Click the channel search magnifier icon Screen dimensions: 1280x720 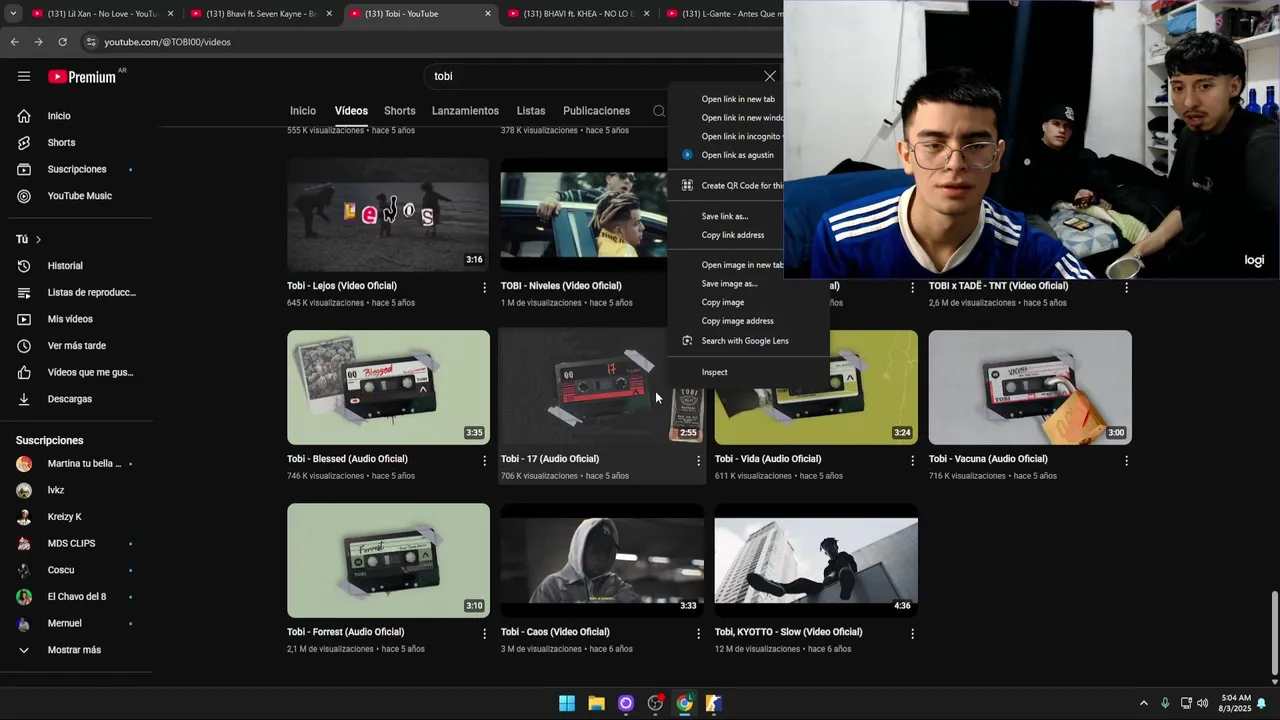658,111
